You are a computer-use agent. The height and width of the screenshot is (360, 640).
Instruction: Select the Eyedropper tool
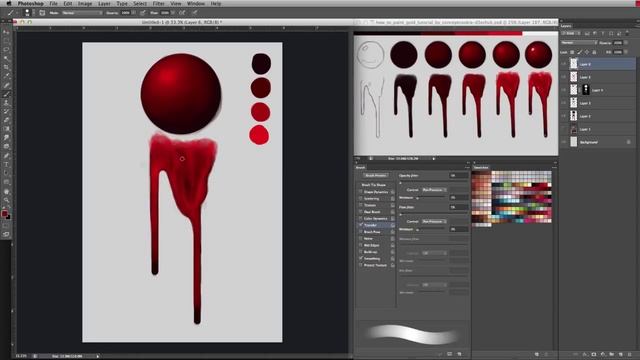coord(6,76)
